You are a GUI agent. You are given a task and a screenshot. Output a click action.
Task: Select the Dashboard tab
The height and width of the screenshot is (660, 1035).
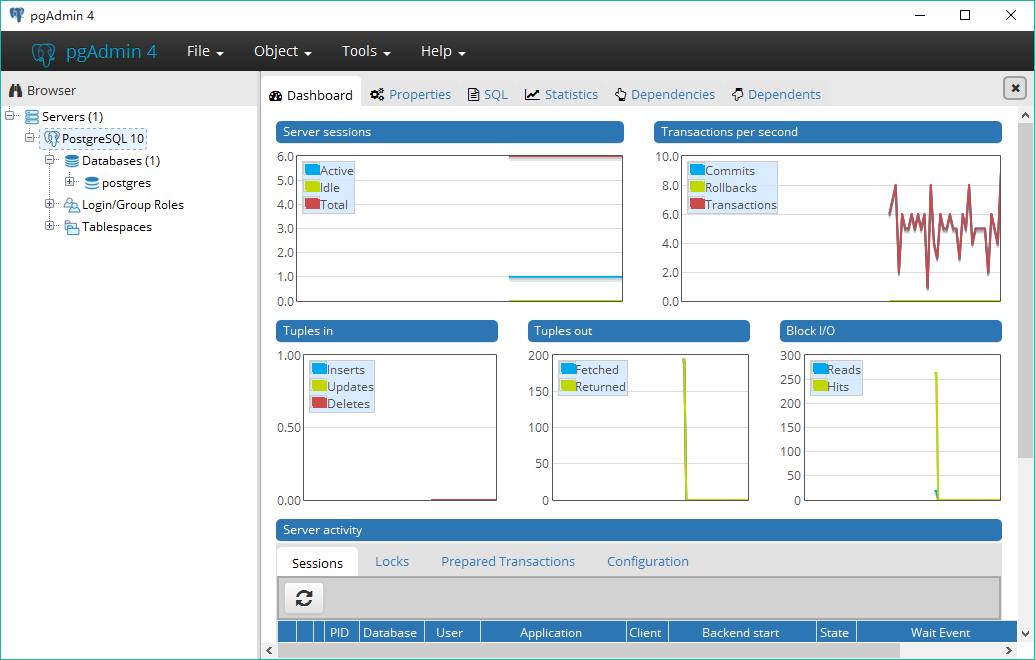tap(311, 95)
